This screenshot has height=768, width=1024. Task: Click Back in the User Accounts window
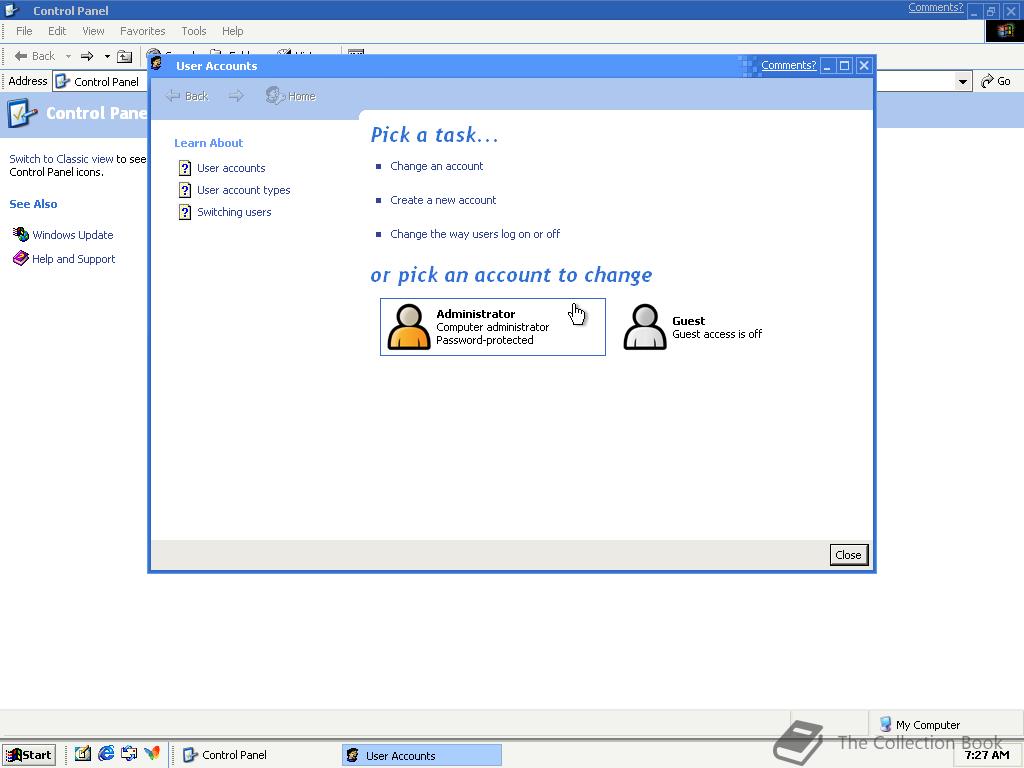(x=187, y=96)
